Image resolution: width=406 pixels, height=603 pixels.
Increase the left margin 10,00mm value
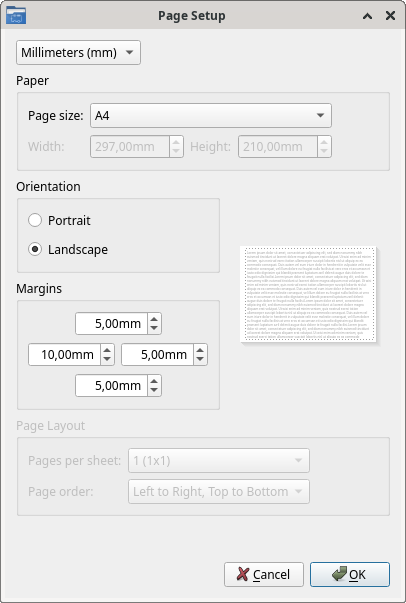tap(107, 350)
